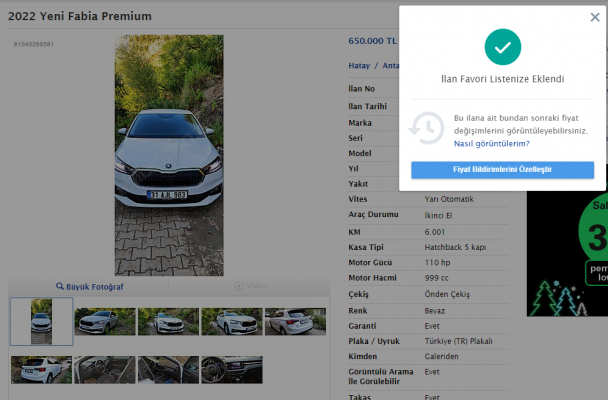608x400 pixels.
Task: Click the 'İlan No' label
Action: [361, 89]
